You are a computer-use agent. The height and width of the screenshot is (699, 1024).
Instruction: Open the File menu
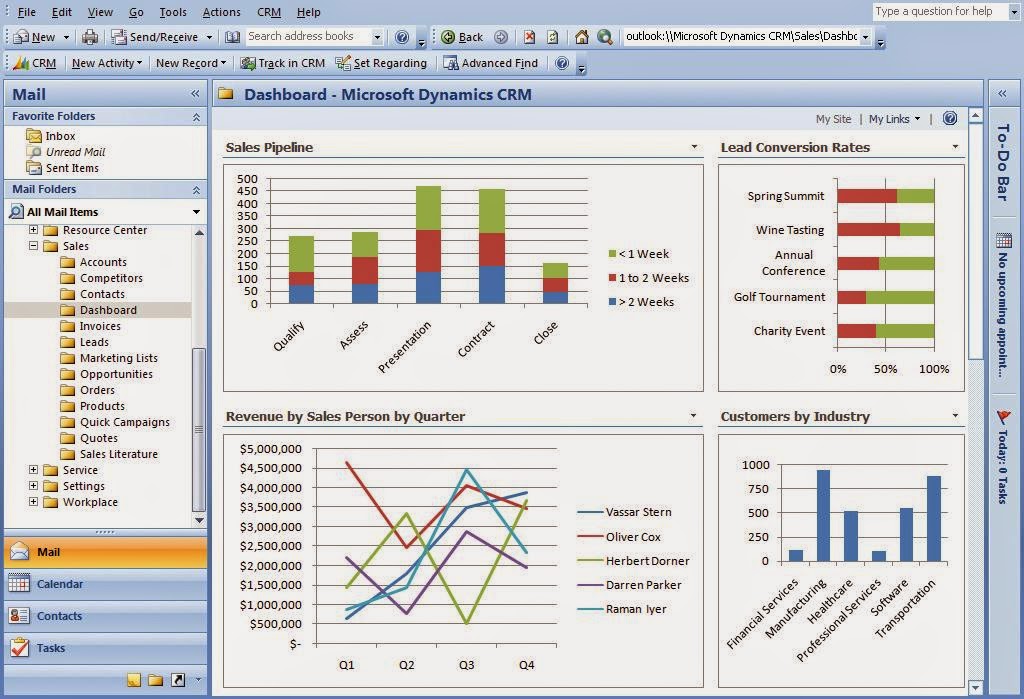pyautogui.click(x=27, y=12)
